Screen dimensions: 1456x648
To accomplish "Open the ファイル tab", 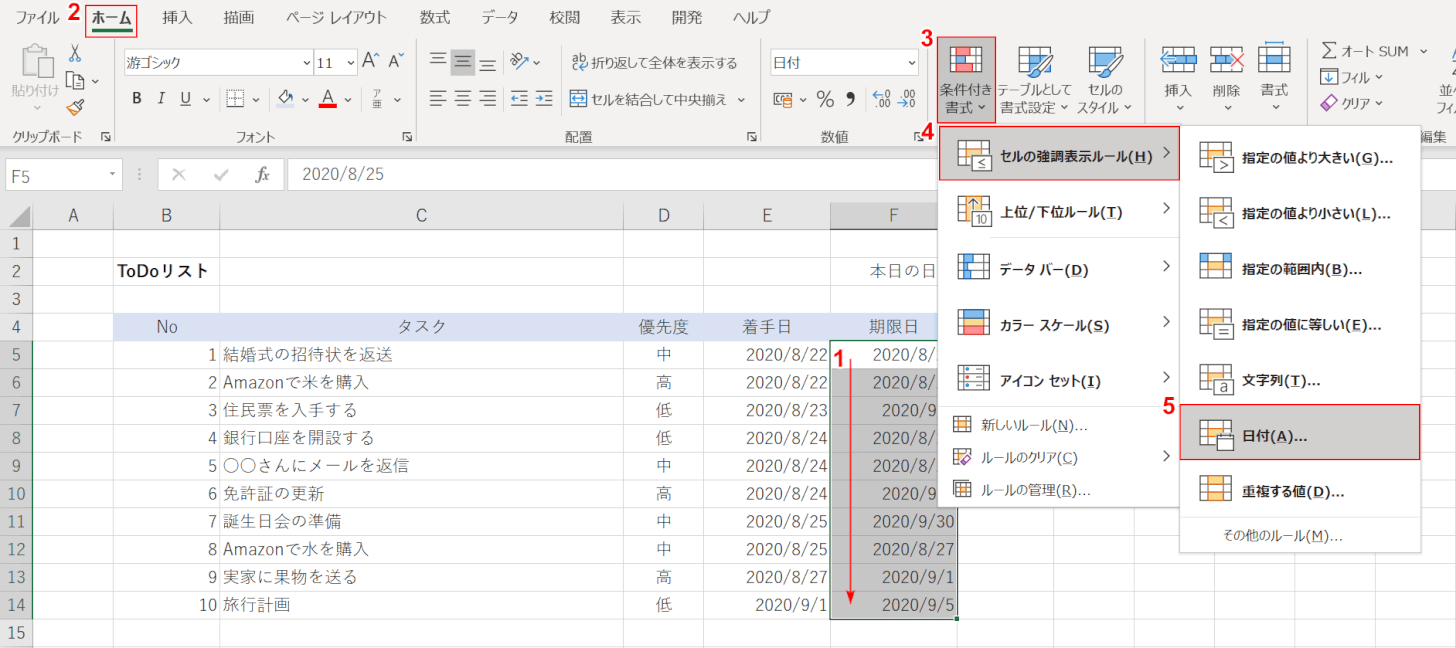I will [x=37, y=17].
